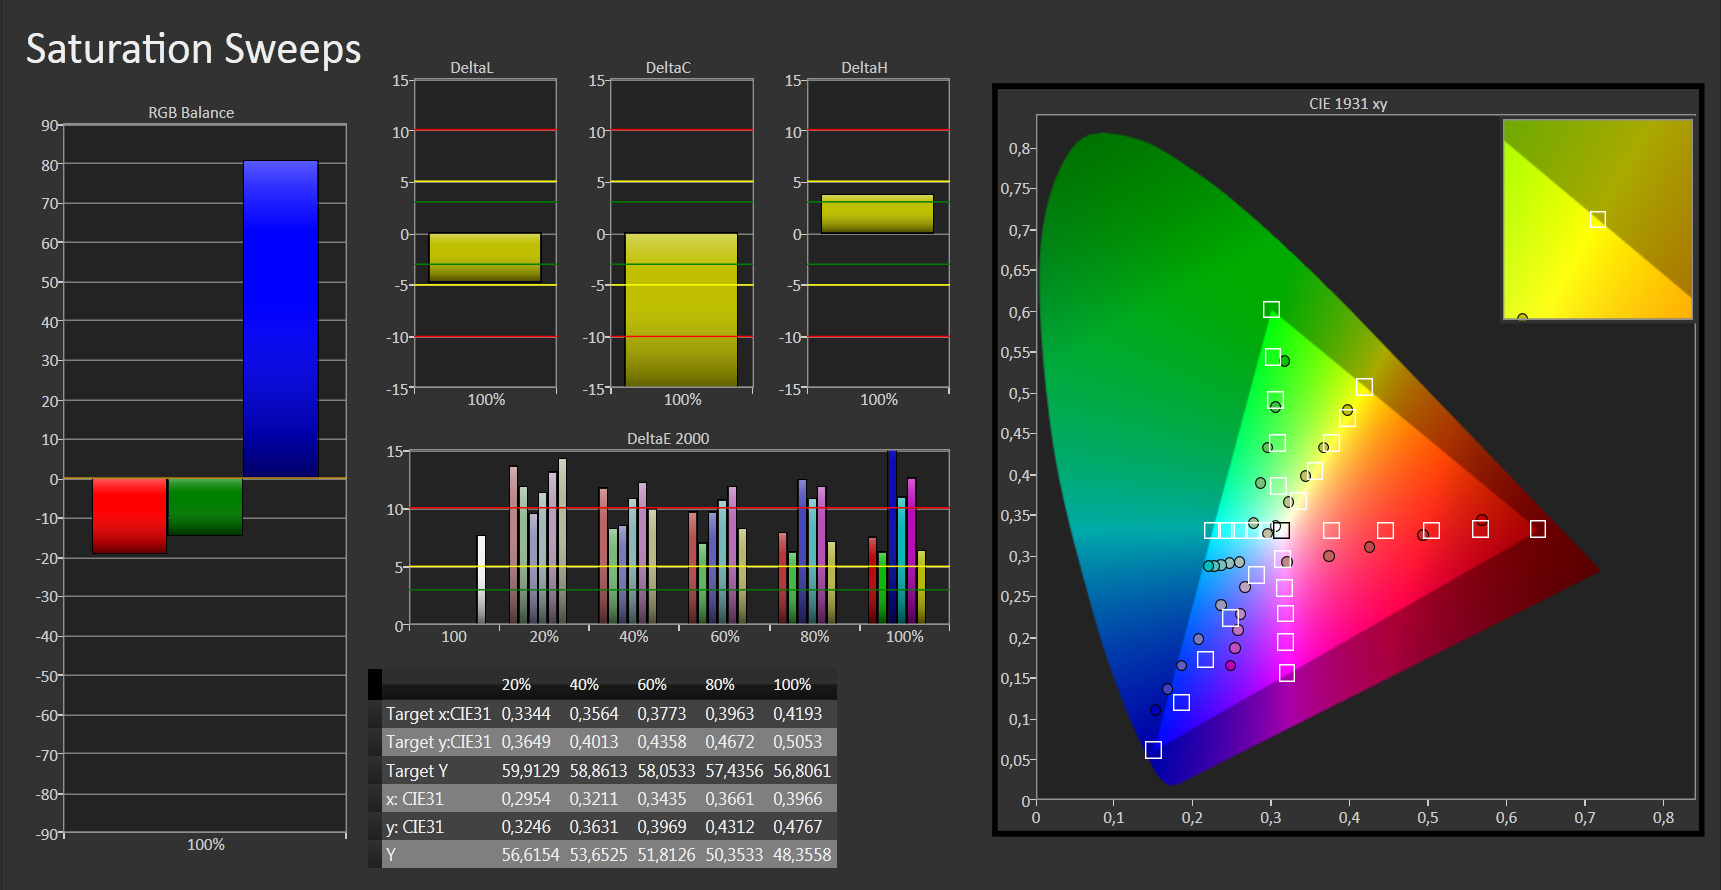Select the 100% column header in the table
The image size is (1721, 890).
(x=792, y=685)
